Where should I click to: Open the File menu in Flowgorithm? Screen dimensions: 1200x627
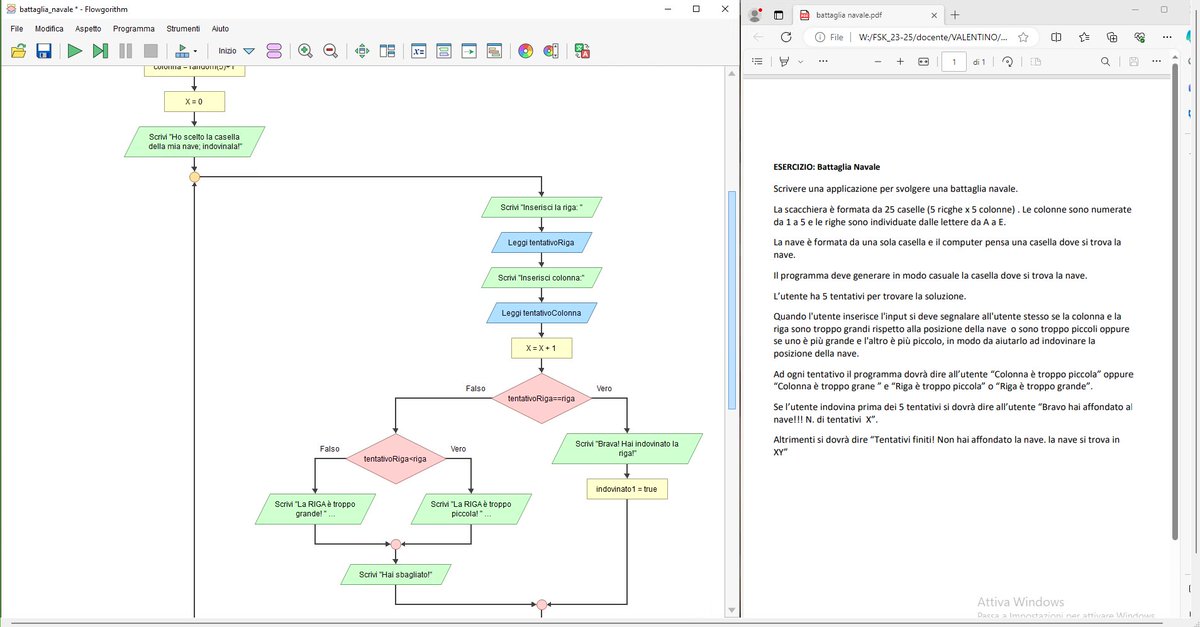[x=17, y=29]
